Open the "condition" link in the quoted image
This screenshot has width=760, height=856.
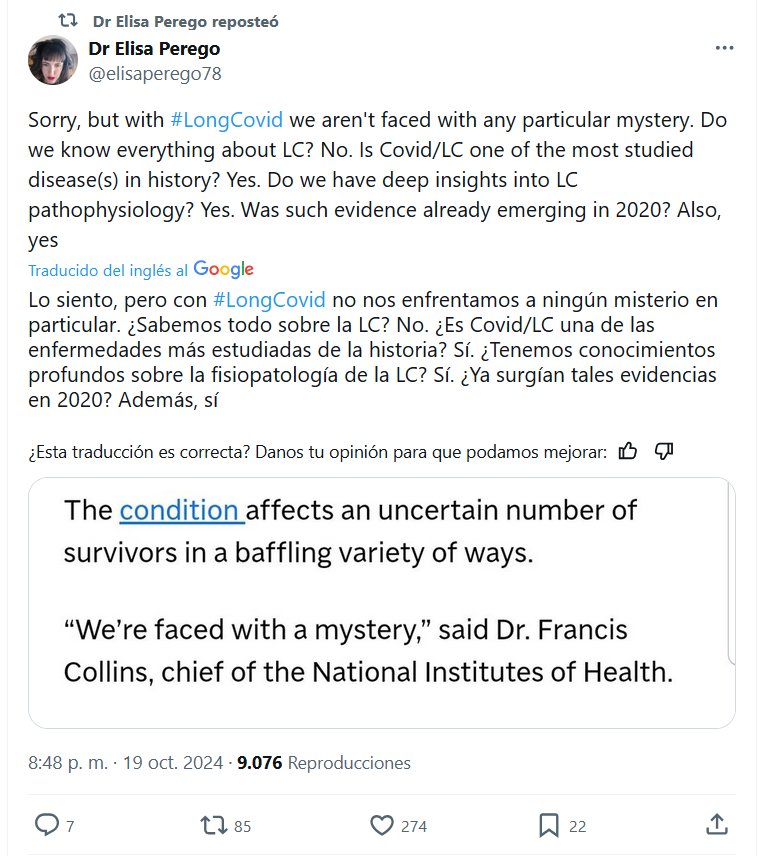coord(181,510)
